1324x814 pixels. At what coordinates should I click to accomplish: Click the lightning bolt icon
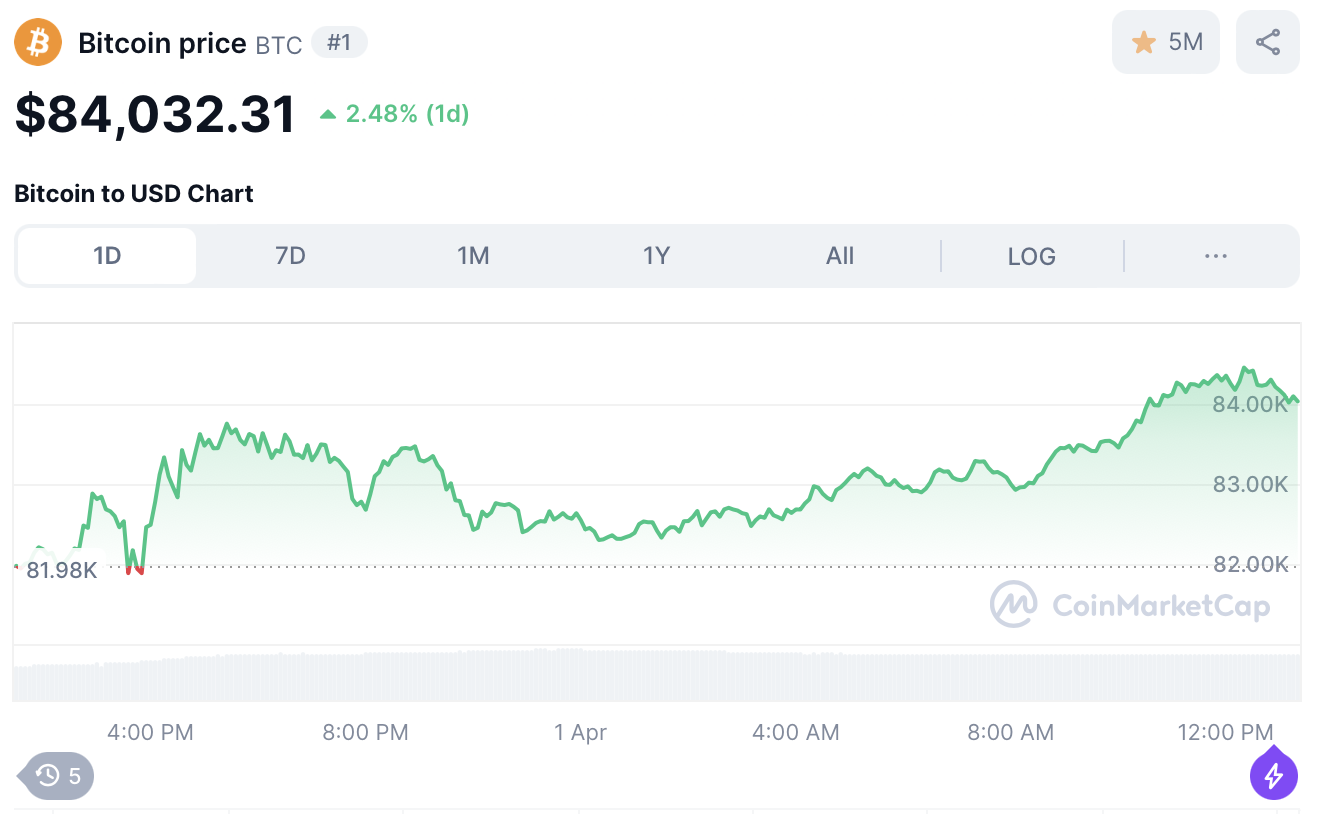(x=1273, y=774)
